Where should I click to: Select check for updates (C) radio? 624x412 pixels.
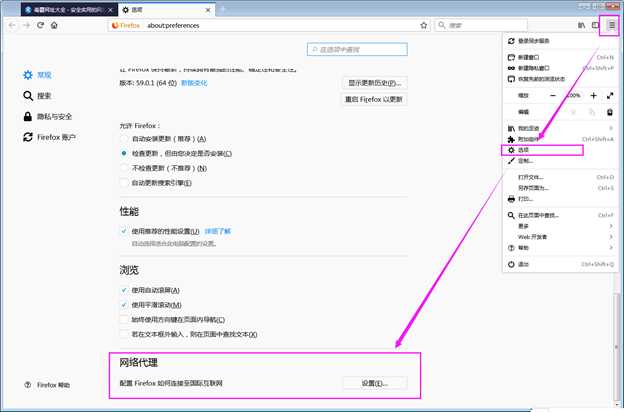[x=124, y=153]
